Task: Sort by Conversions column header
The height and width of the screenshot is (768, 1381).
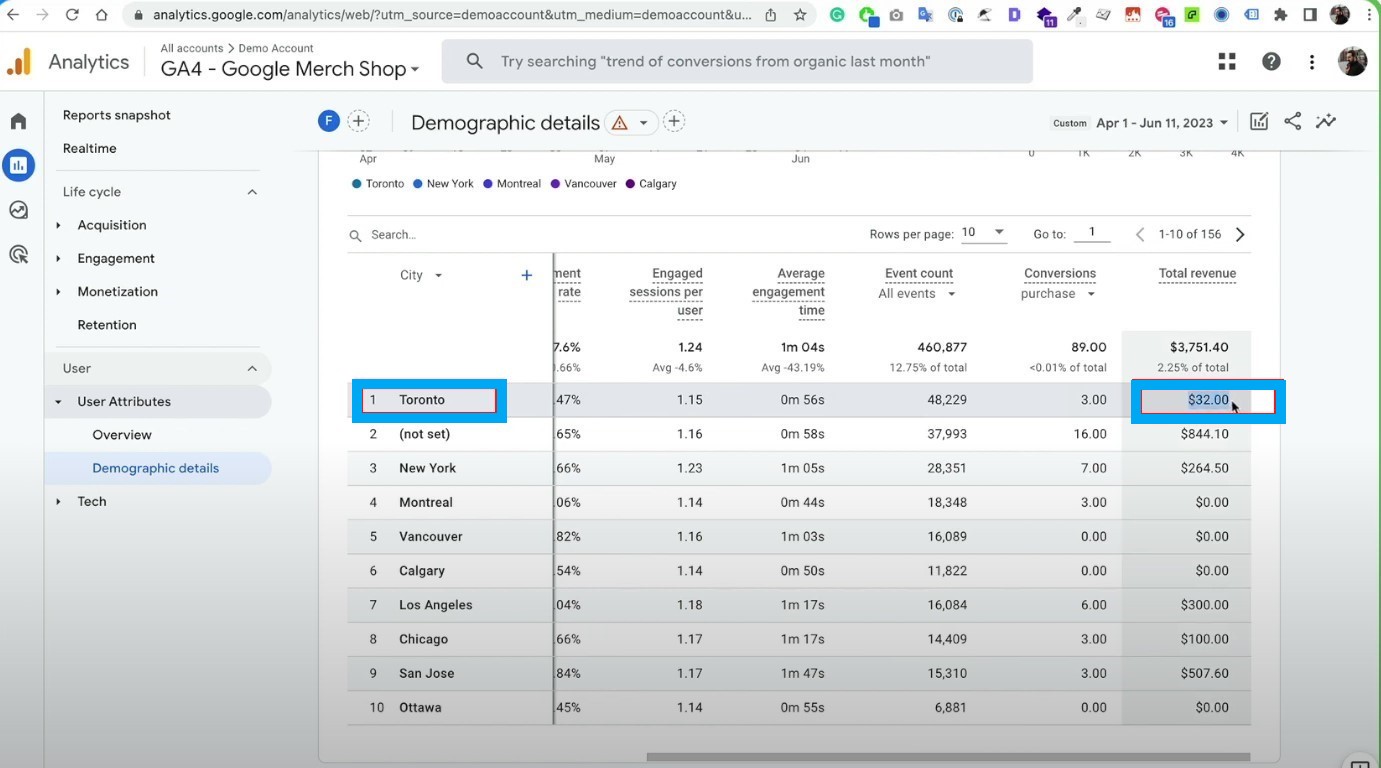Action: pos(1060,273)
